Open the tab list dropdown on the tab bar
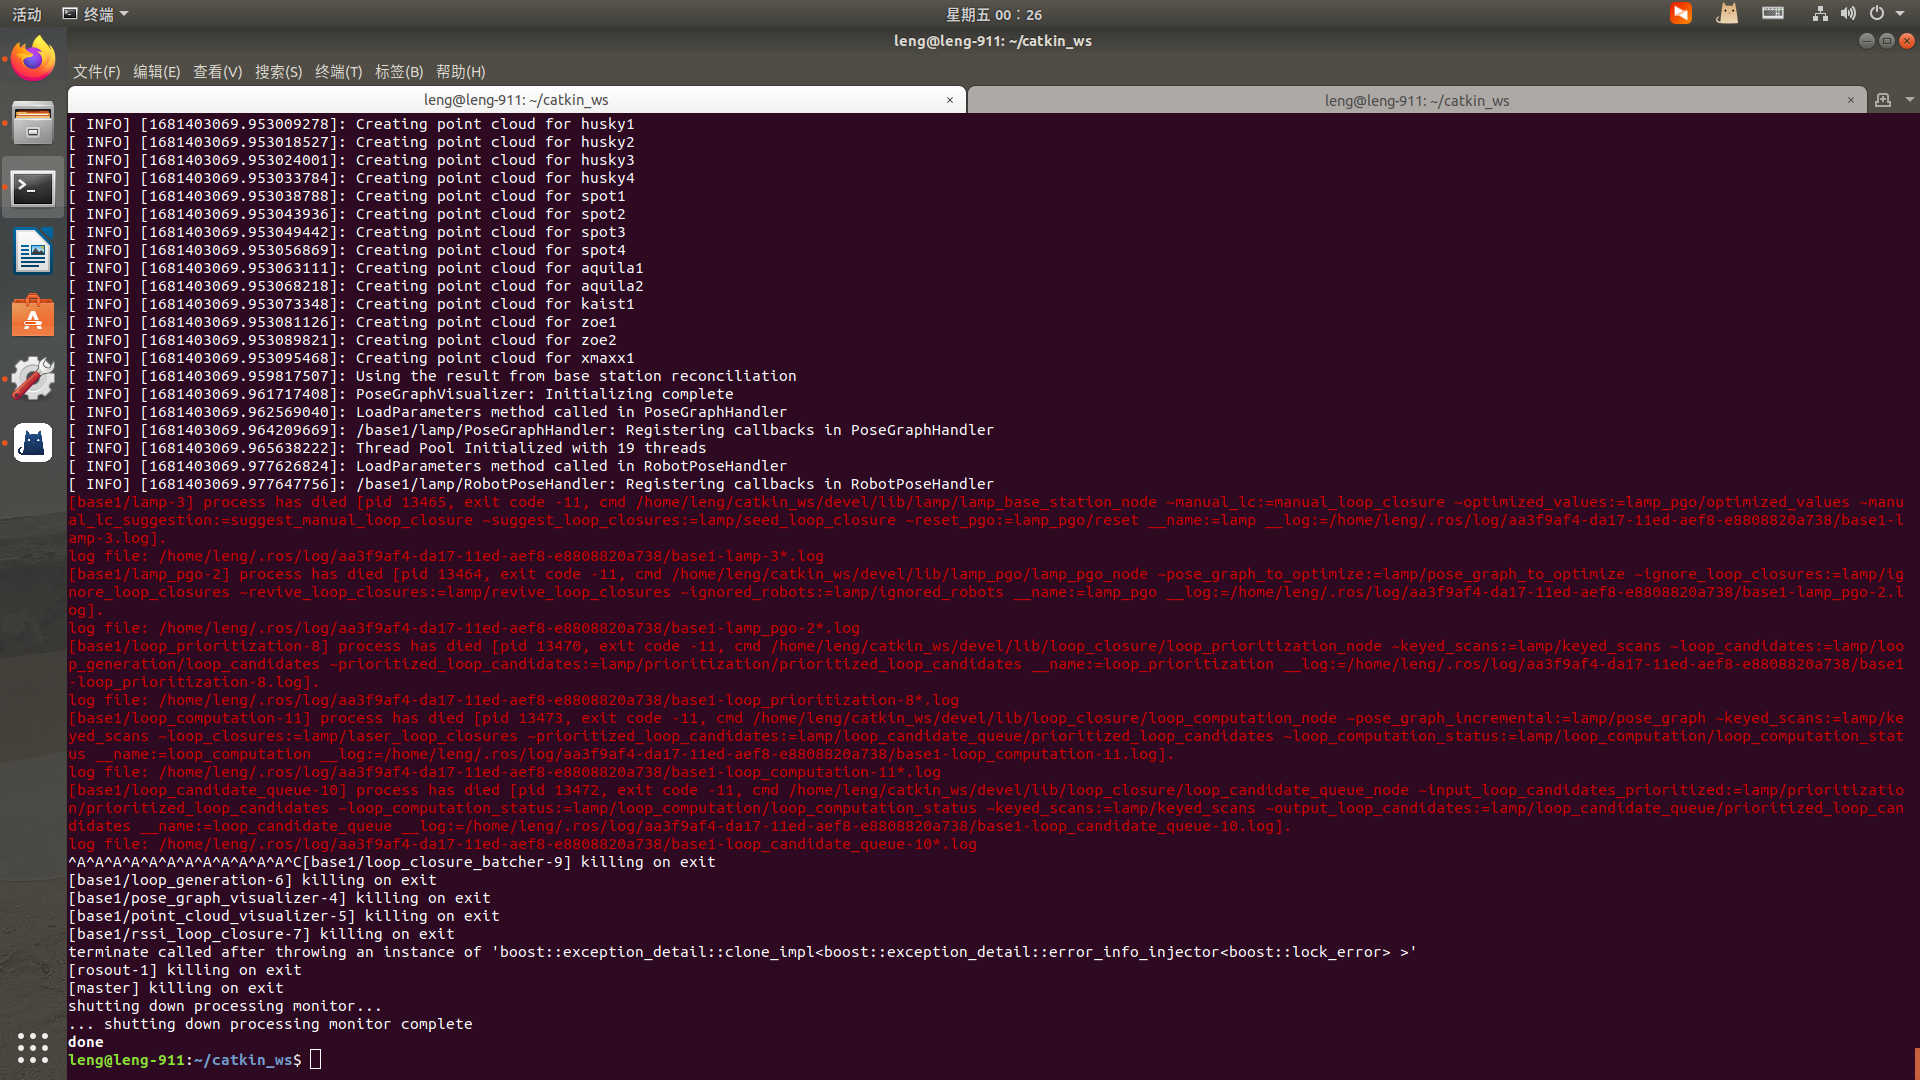This screenshot has width=1920, height=1080. point(1911,100)
